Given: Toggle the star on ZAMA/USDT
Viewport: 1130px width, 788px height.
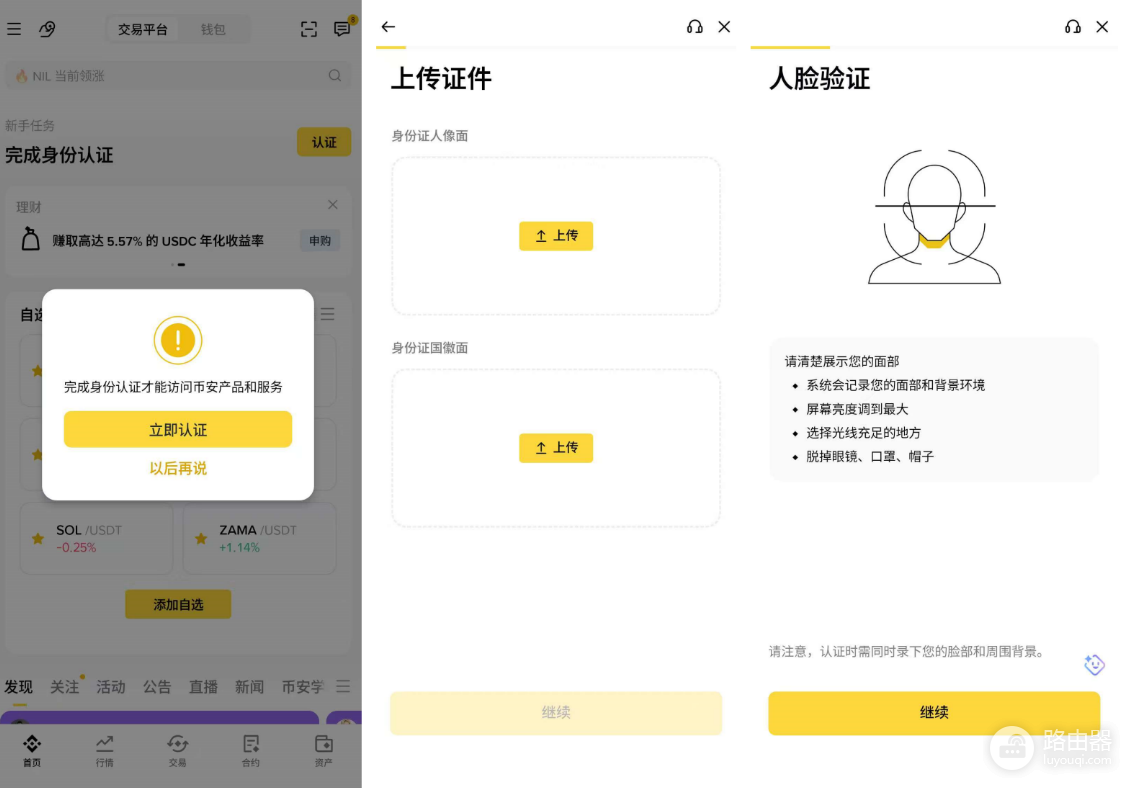Looking at the screenshot, I should [201, 539].
